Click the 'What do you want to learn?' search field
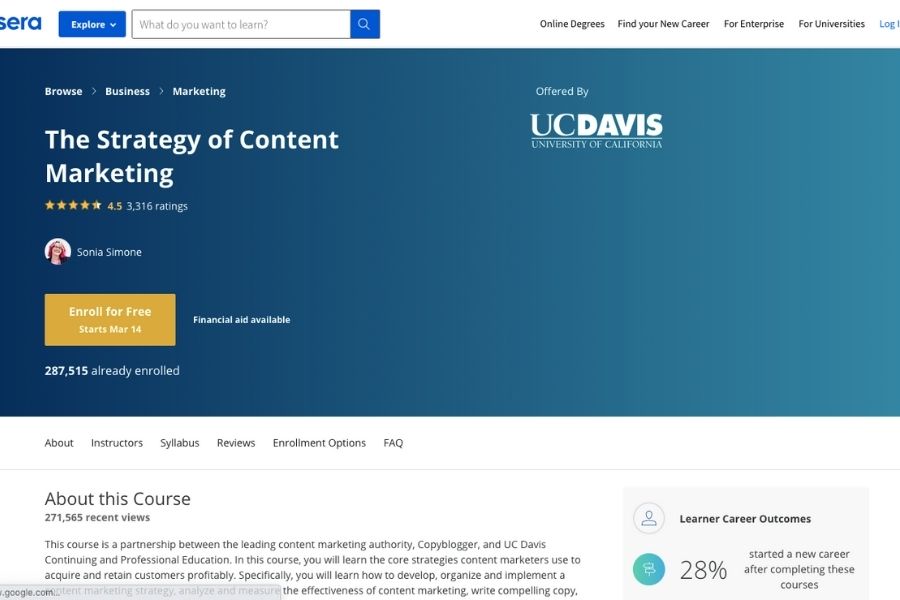The image size is (900, 600). [241, 24]
